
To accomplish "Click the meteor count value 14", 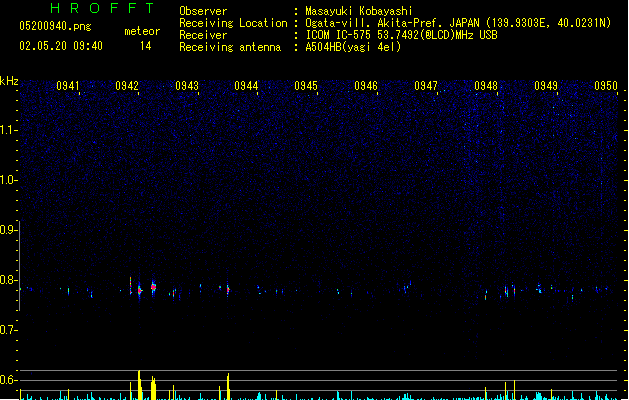I will coord(146,46).
